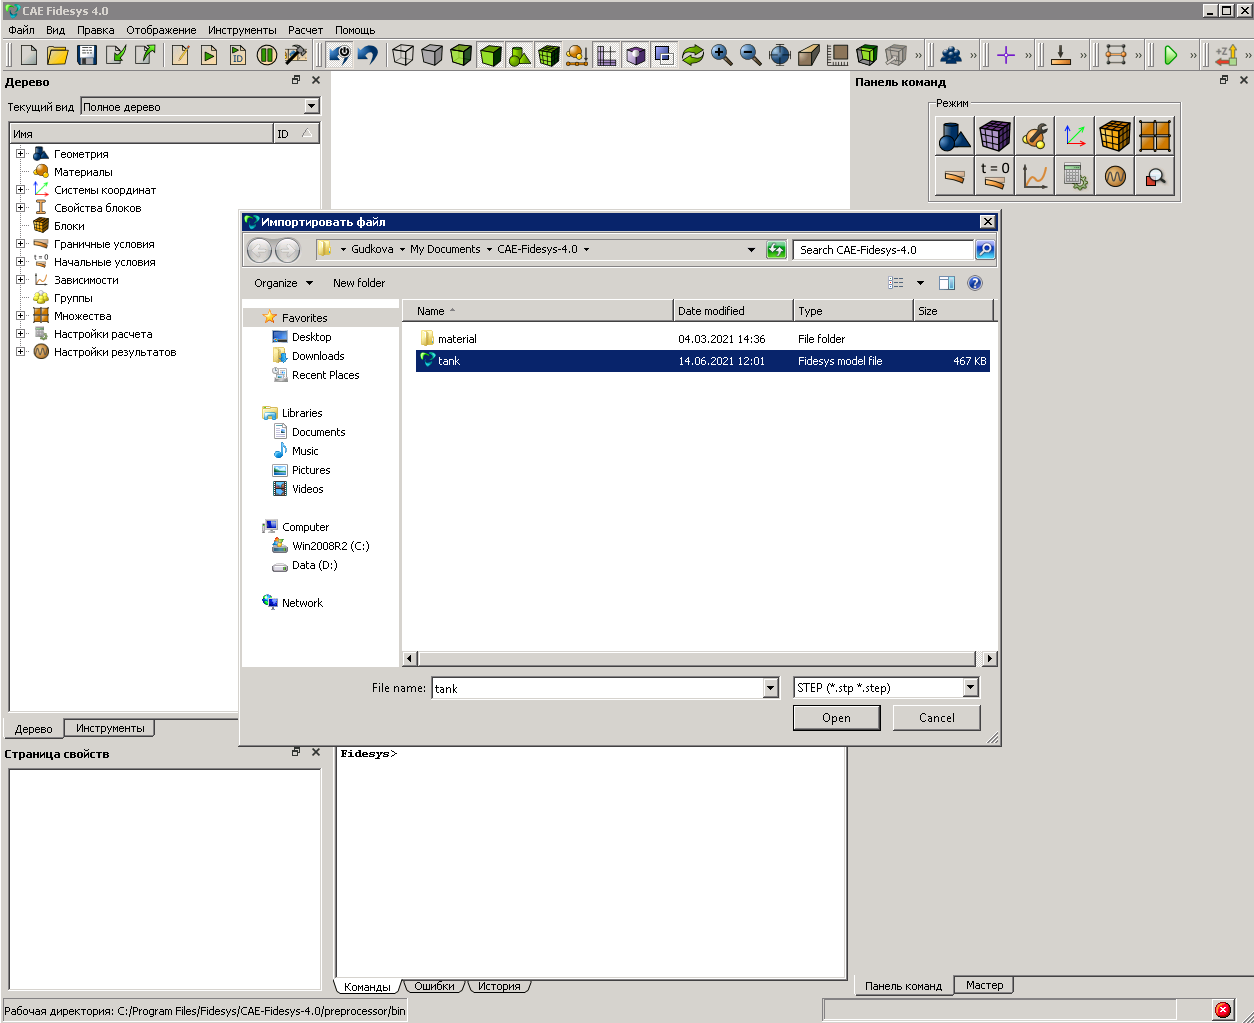Toggle the mesh visibility green cube icon
The height and width of the screenshot is (1023, 1254).
(548, 55)
